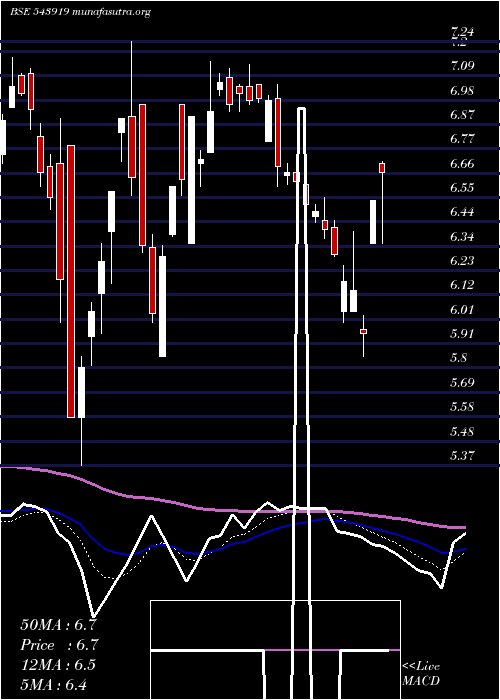The width and height of the screenshot is (500, 700).
Task: Click the small red candle near 5.91
Action: [x=363, y=331]
